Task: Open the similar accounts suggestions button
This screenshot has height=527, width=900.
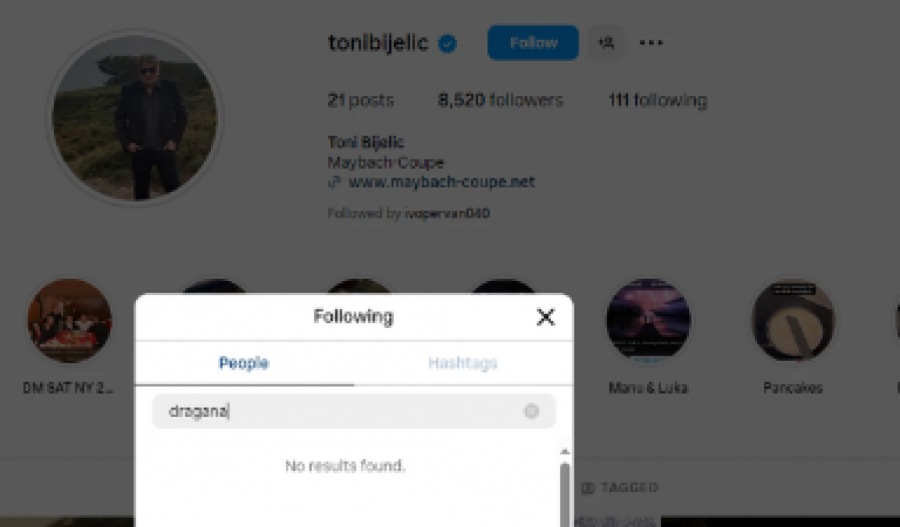Action: (x=605, y=43)
